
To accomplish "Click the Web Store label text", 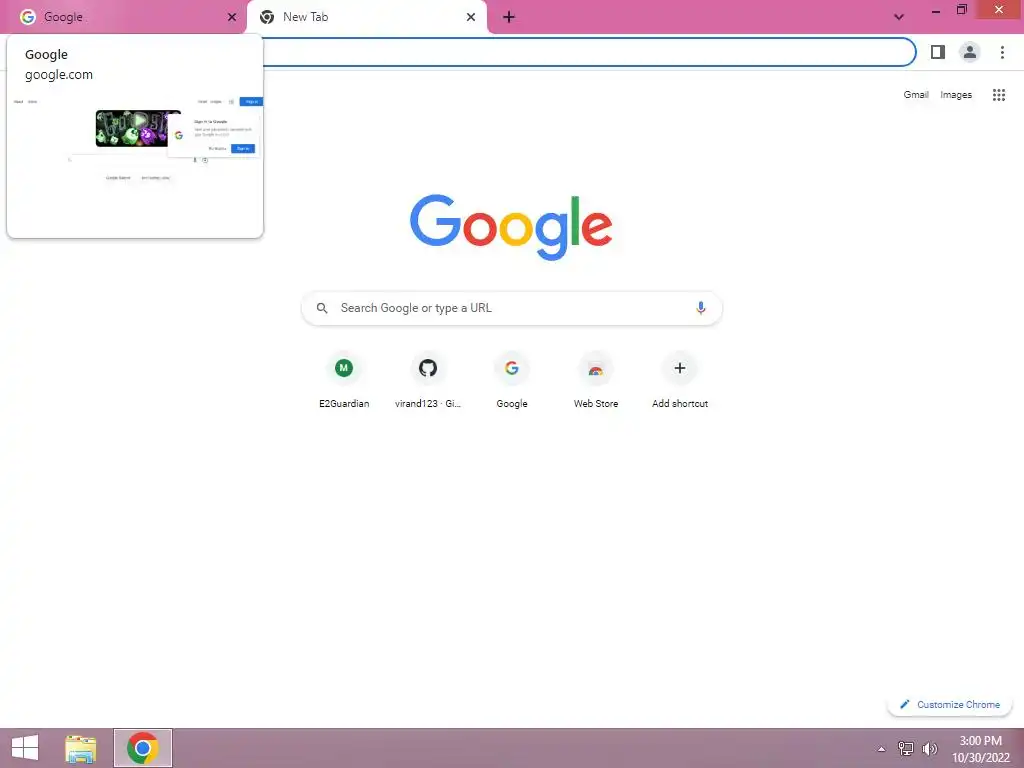I will click(596, 404).
